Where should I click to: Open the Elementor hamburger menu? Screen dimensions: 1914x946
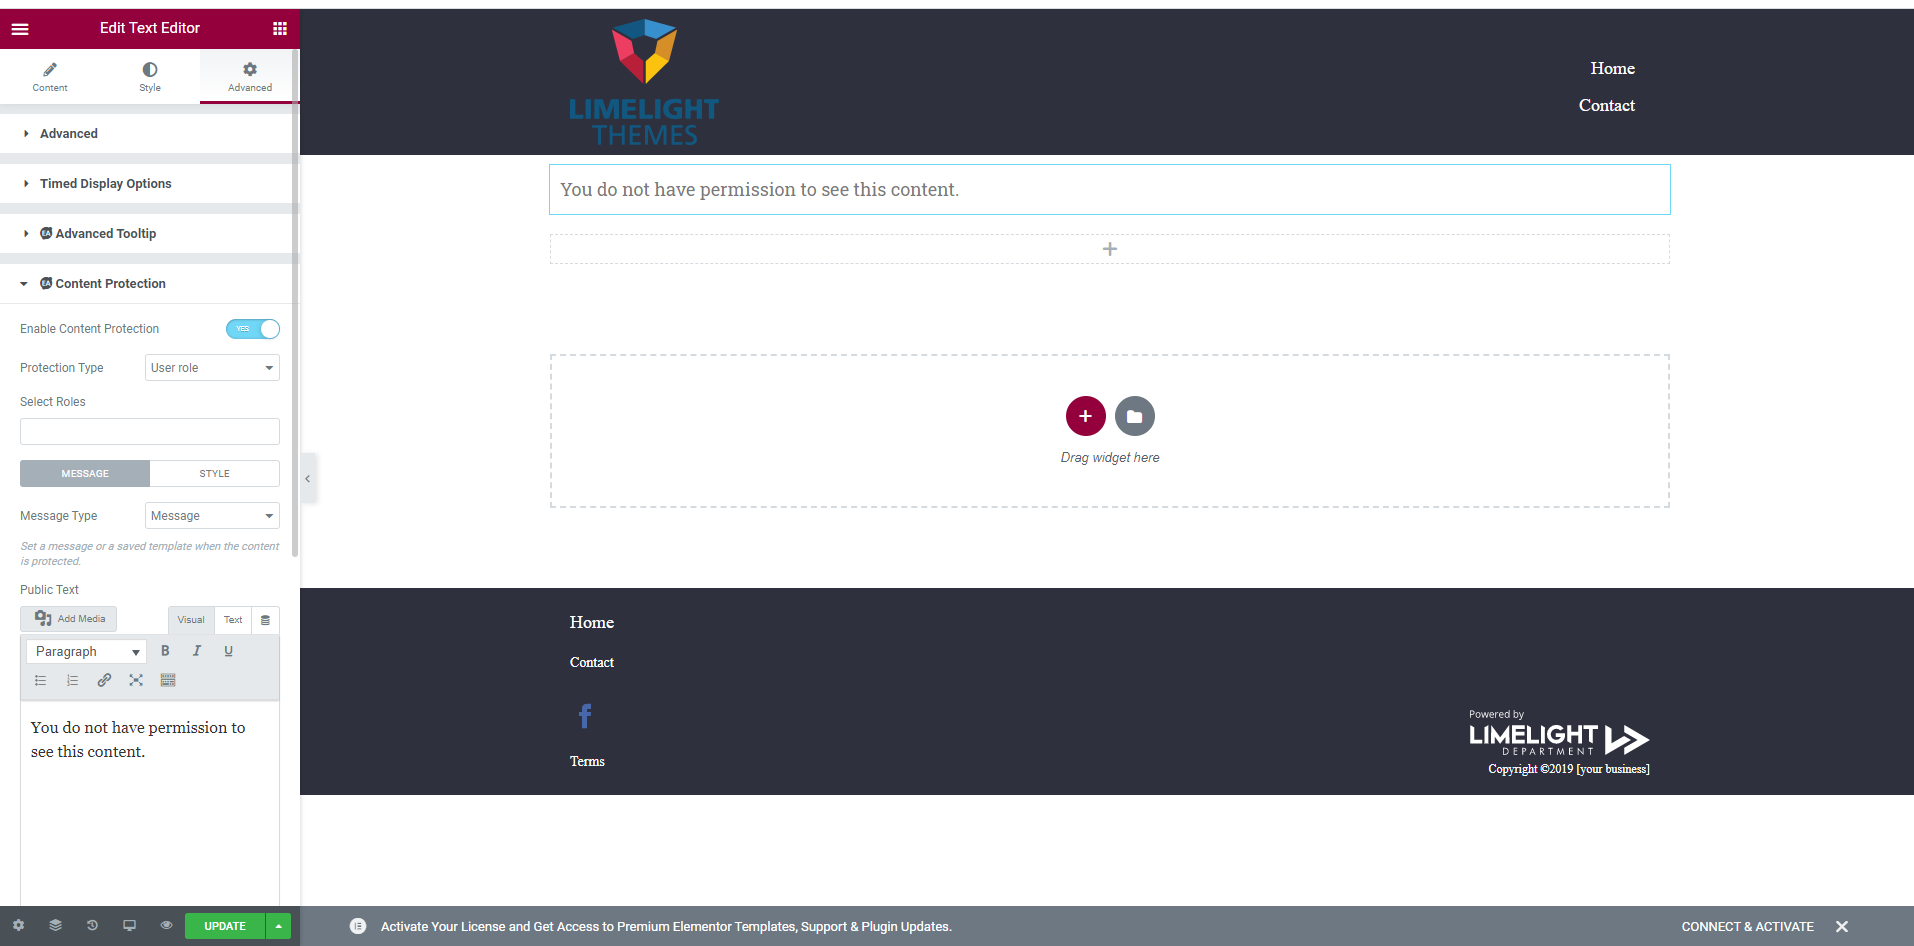(20, 29)
